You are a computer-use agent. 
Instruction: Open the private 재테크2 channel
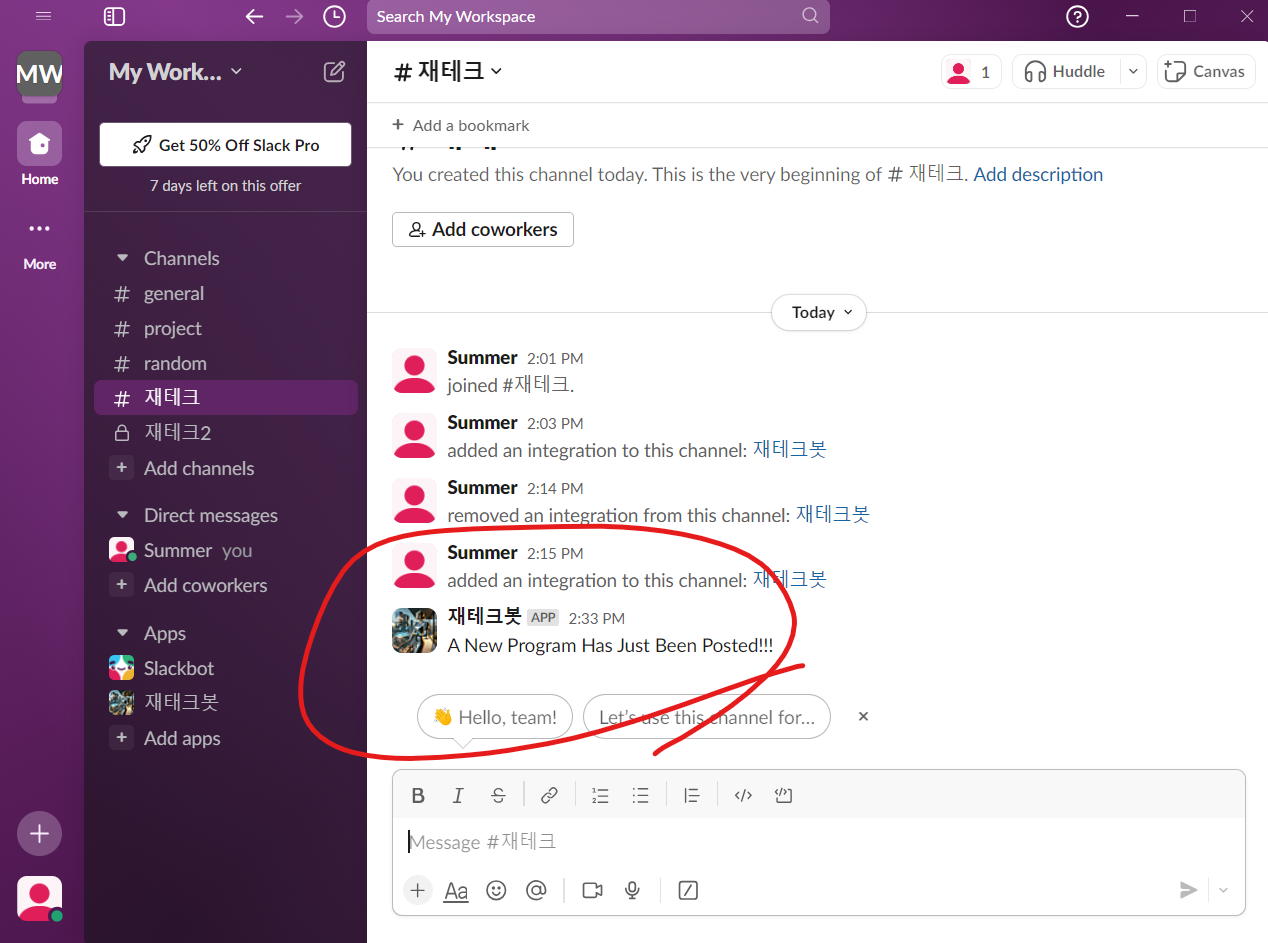click(x=226, y=433)
